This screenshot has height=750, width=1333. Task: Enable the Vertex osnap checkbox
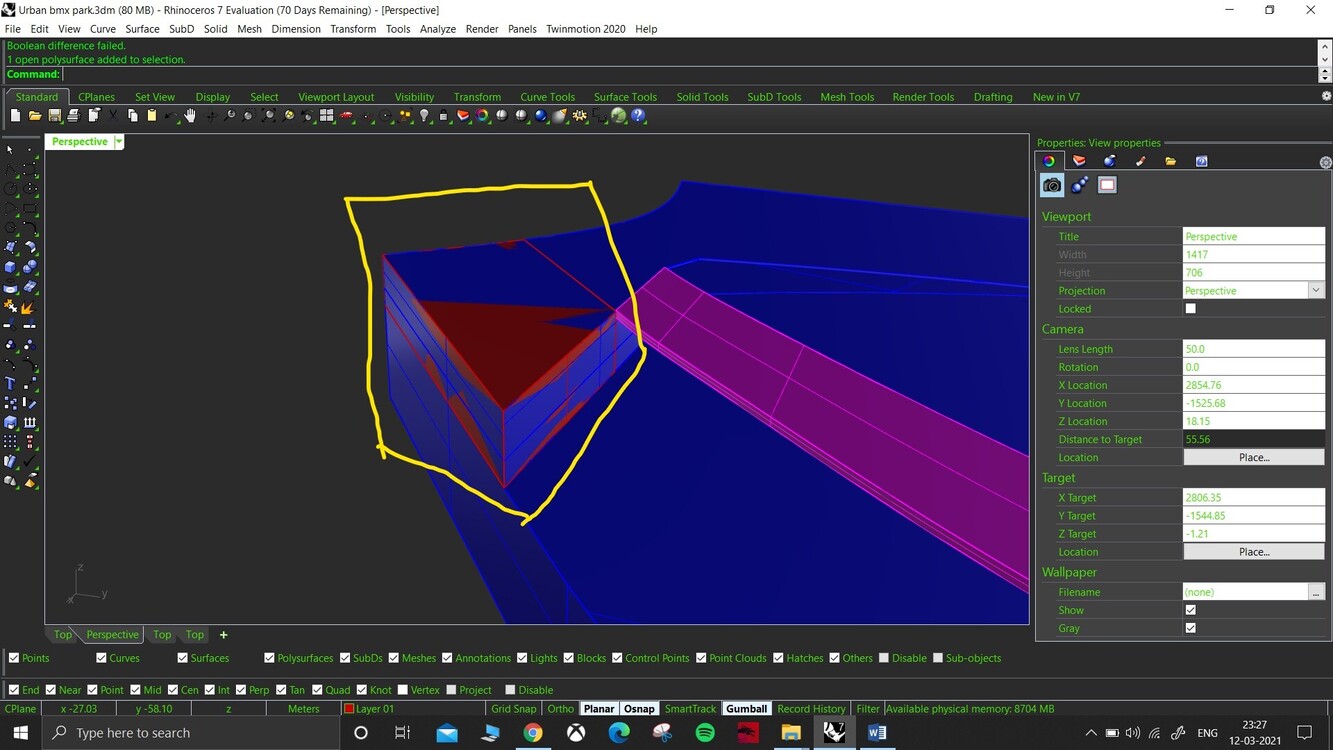403,690
